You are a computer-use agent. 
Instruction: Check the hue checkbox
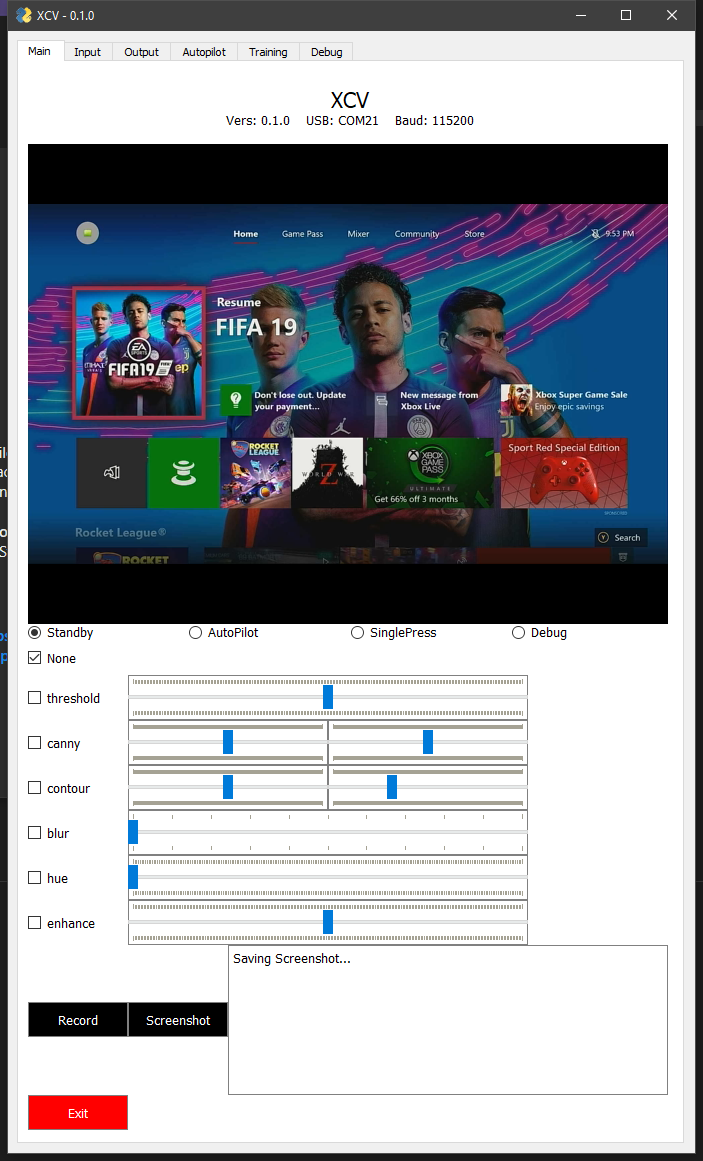point(35,877)
